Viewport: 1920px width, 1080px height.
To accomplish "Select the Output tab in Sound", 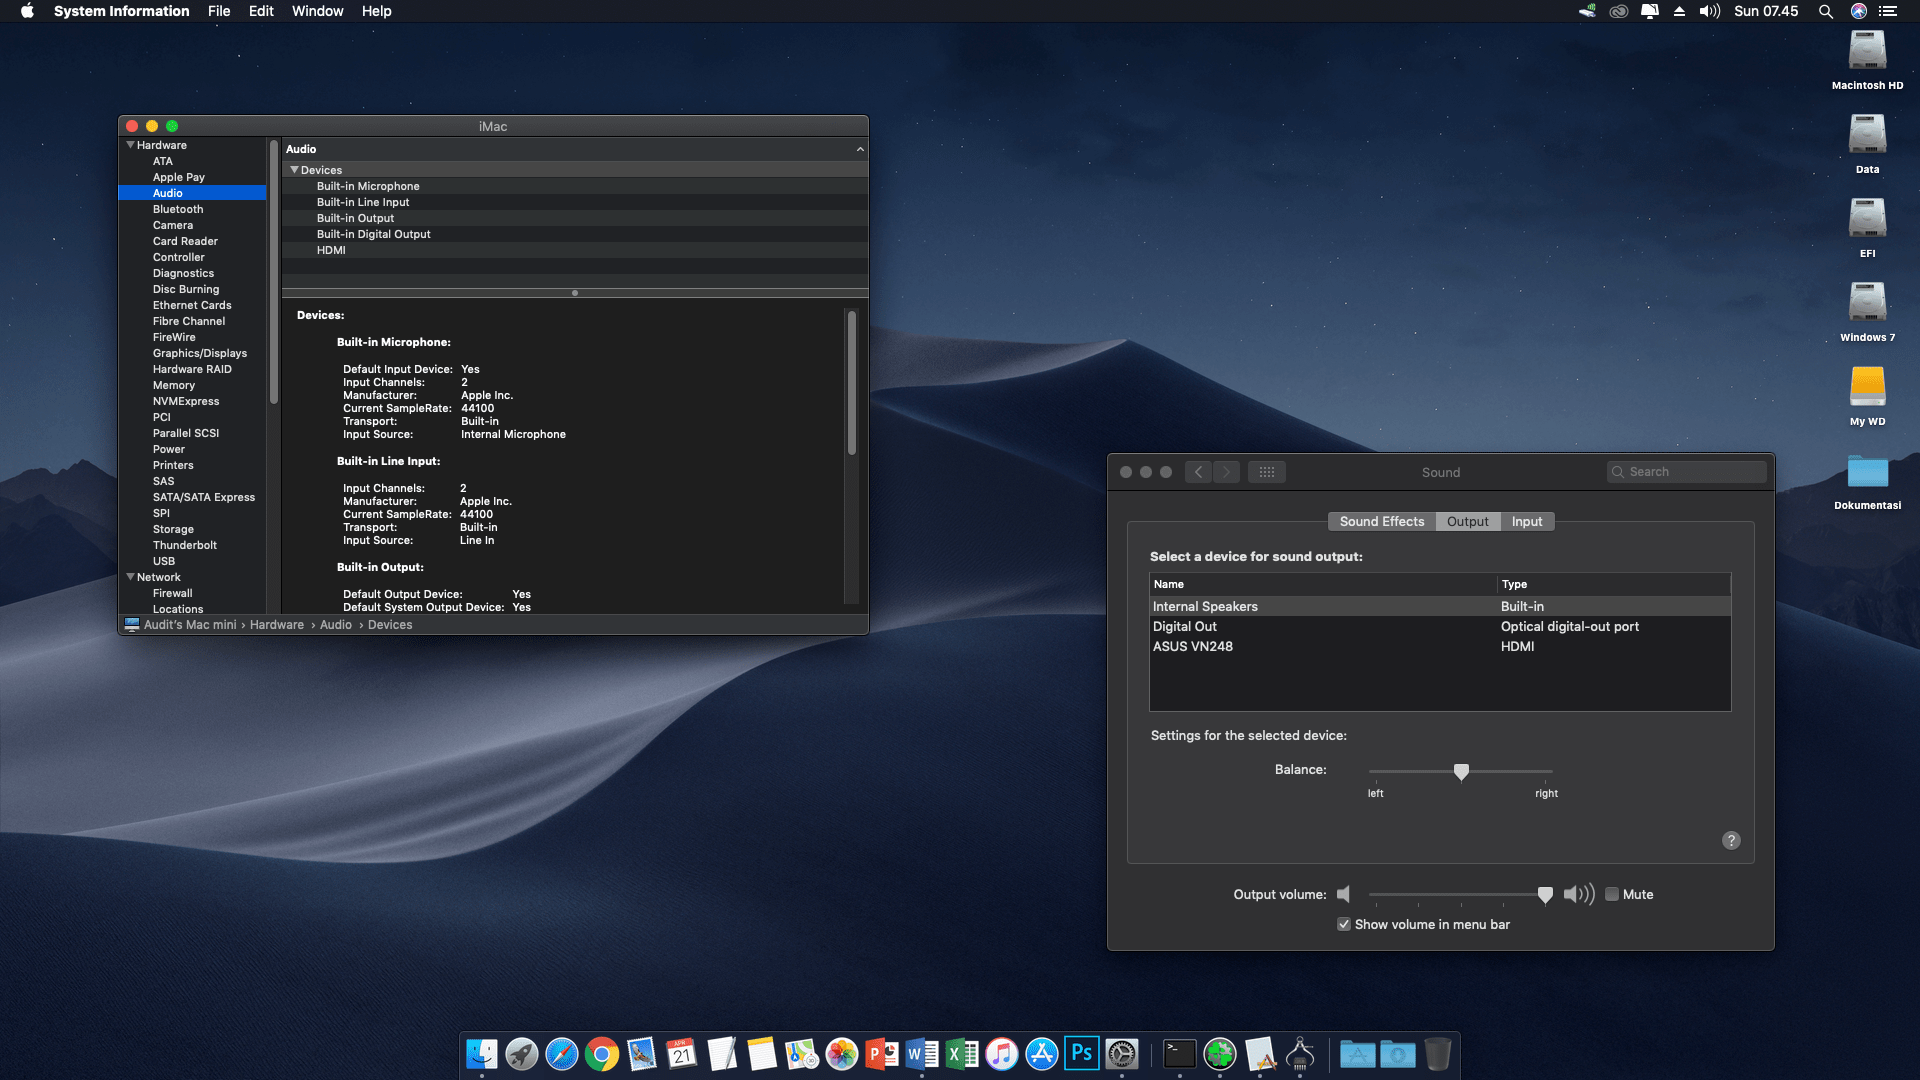I will (x=1467, y=522).
